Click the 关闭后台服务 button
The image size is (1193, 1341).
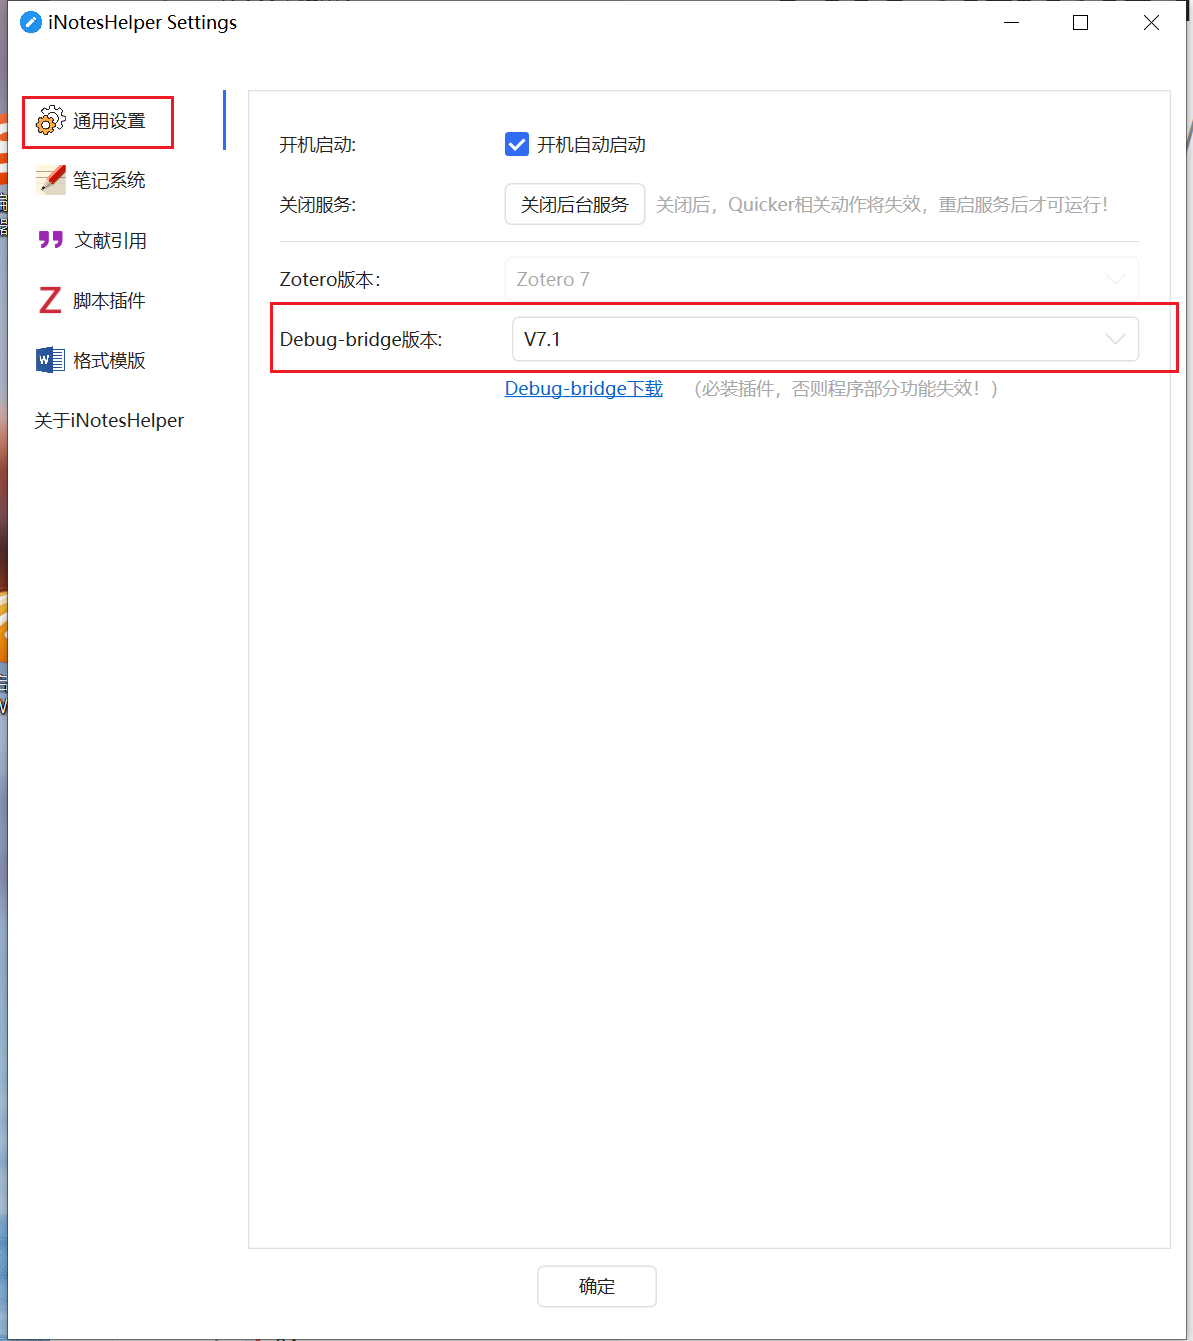coord(575,204)
